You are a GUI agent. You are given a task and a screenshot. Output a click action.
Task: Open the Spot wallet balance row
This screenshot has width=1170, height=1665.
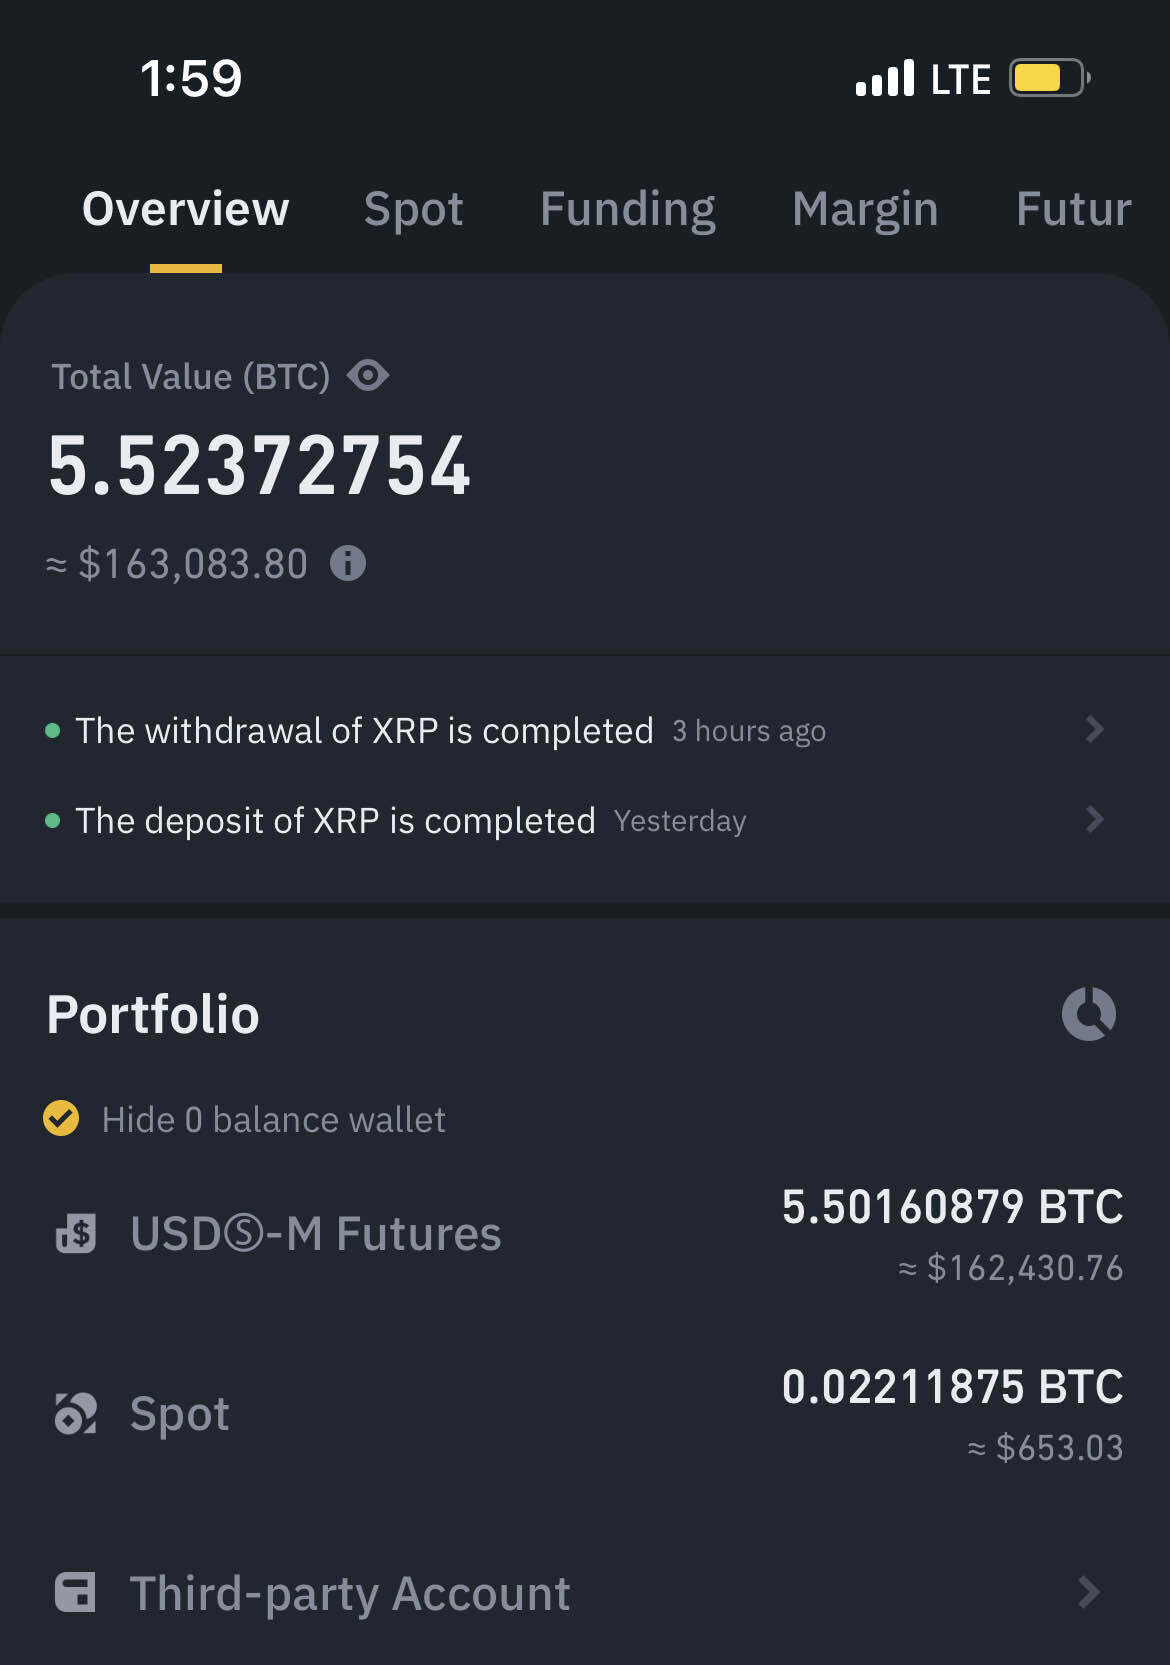click(585, 1414)
